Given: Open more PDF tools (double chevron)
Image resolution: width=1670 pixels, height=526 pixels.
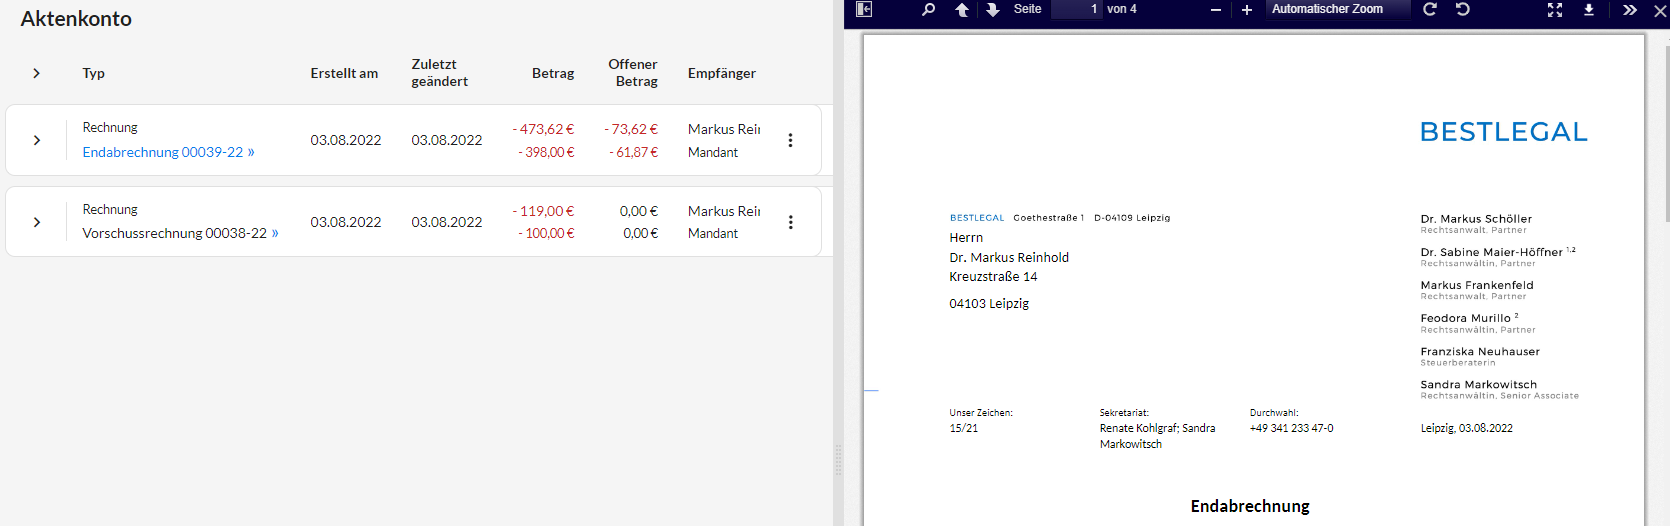Looking at the screenshot, I should click(1630, 10).
